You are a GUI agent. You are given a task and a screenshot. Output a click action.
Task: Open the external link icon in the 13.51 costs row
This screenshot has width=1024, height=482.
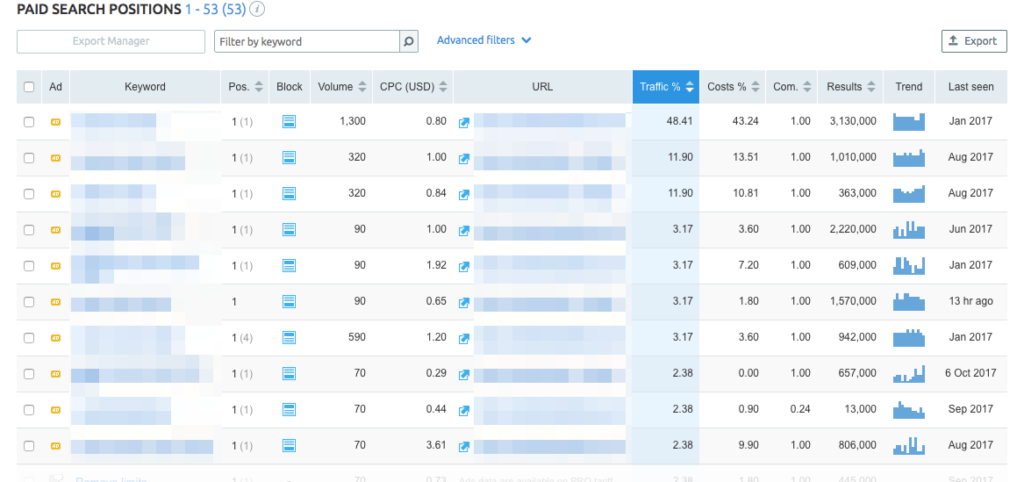(x=464, y=158)
